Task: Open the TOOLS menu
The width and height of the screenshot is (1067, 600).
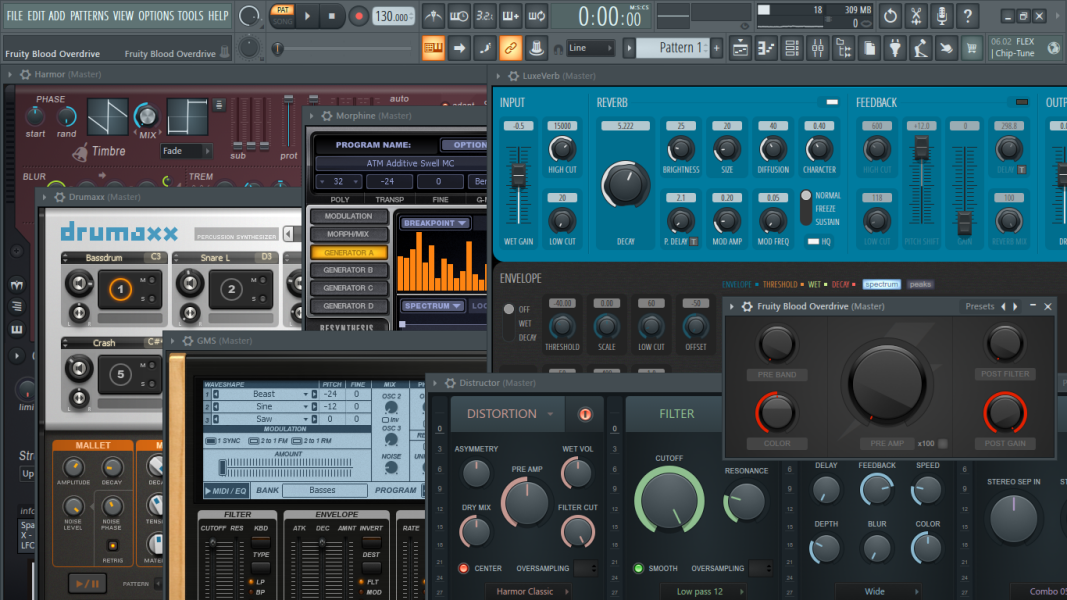Action: click(x=191, y=16)
